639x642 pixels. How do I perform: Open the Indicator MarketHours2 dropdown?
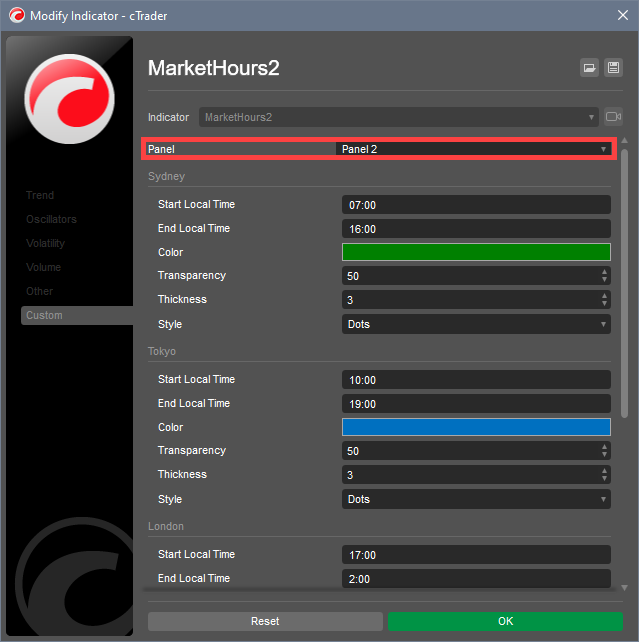[x=398, y=117]
